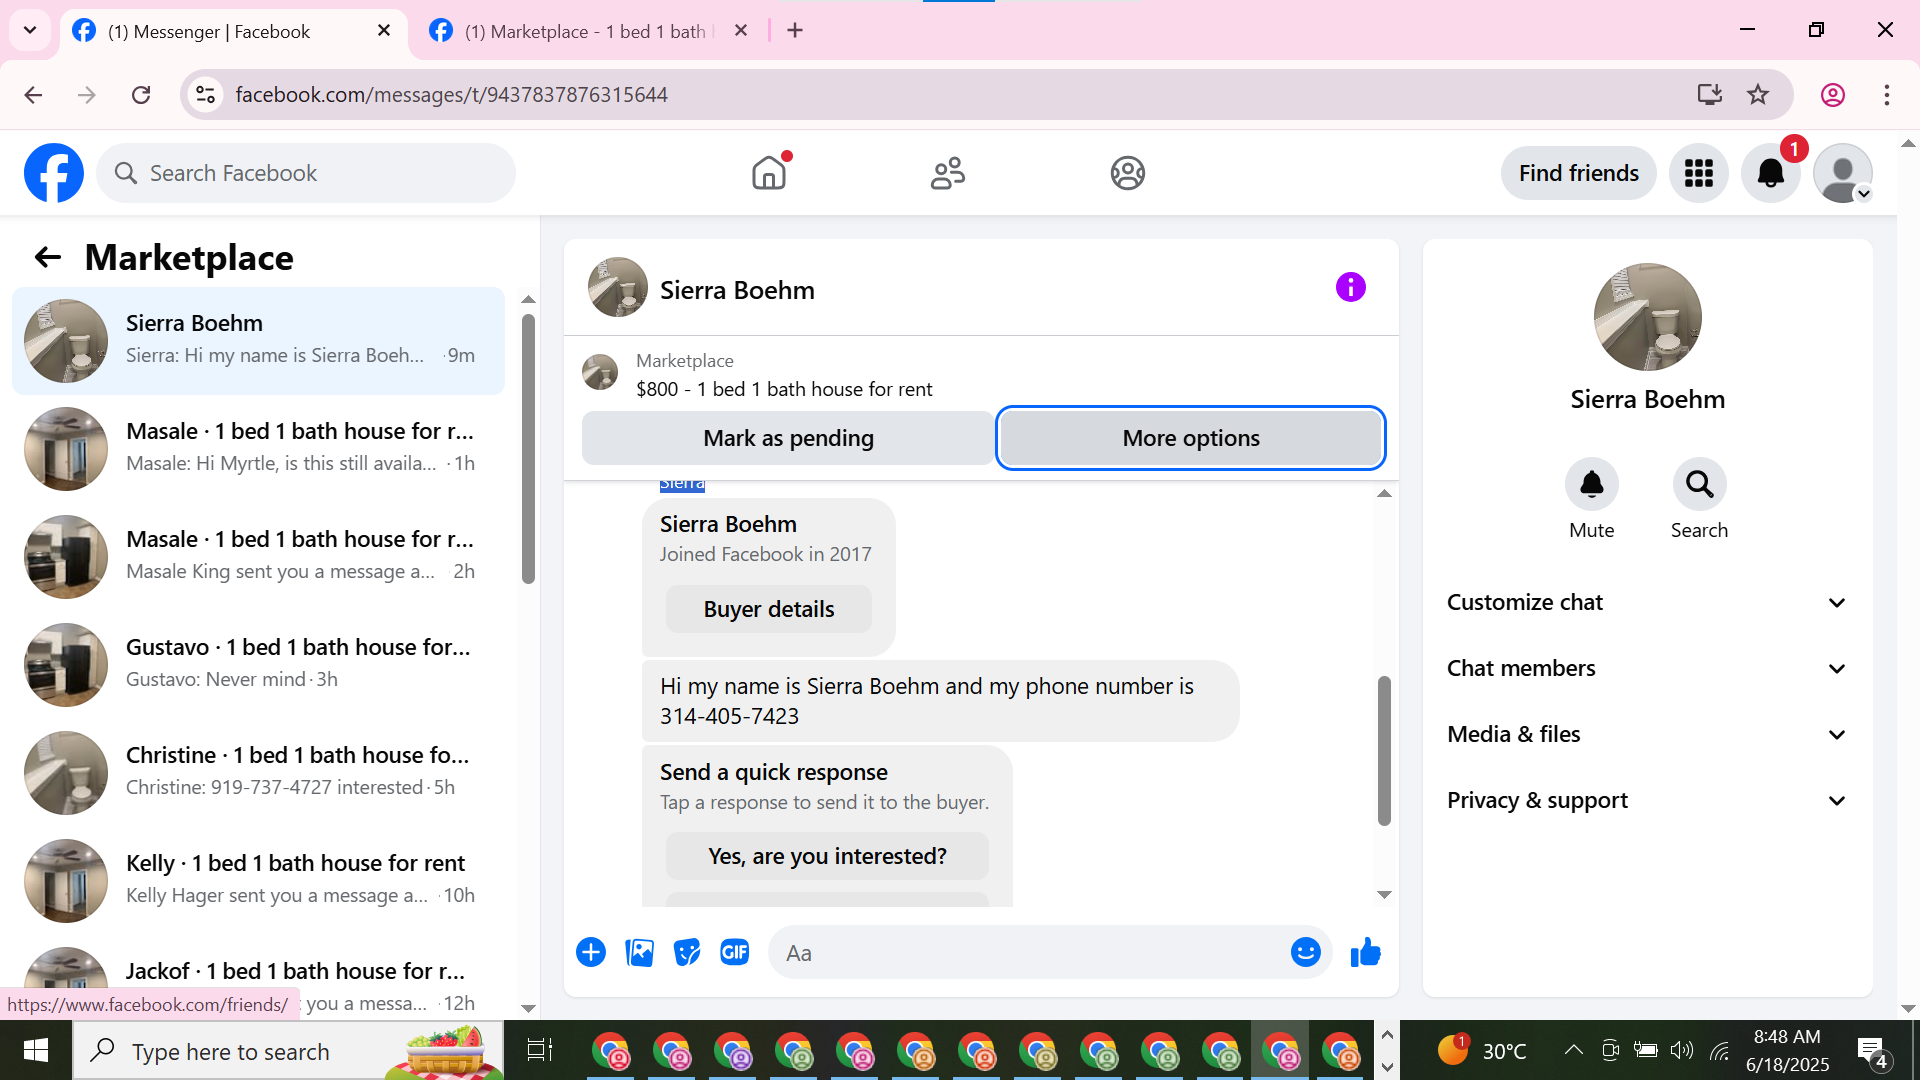This screenshot has width=1920, height=1080.
Task: Open a new browser tab
Action: 795,31
